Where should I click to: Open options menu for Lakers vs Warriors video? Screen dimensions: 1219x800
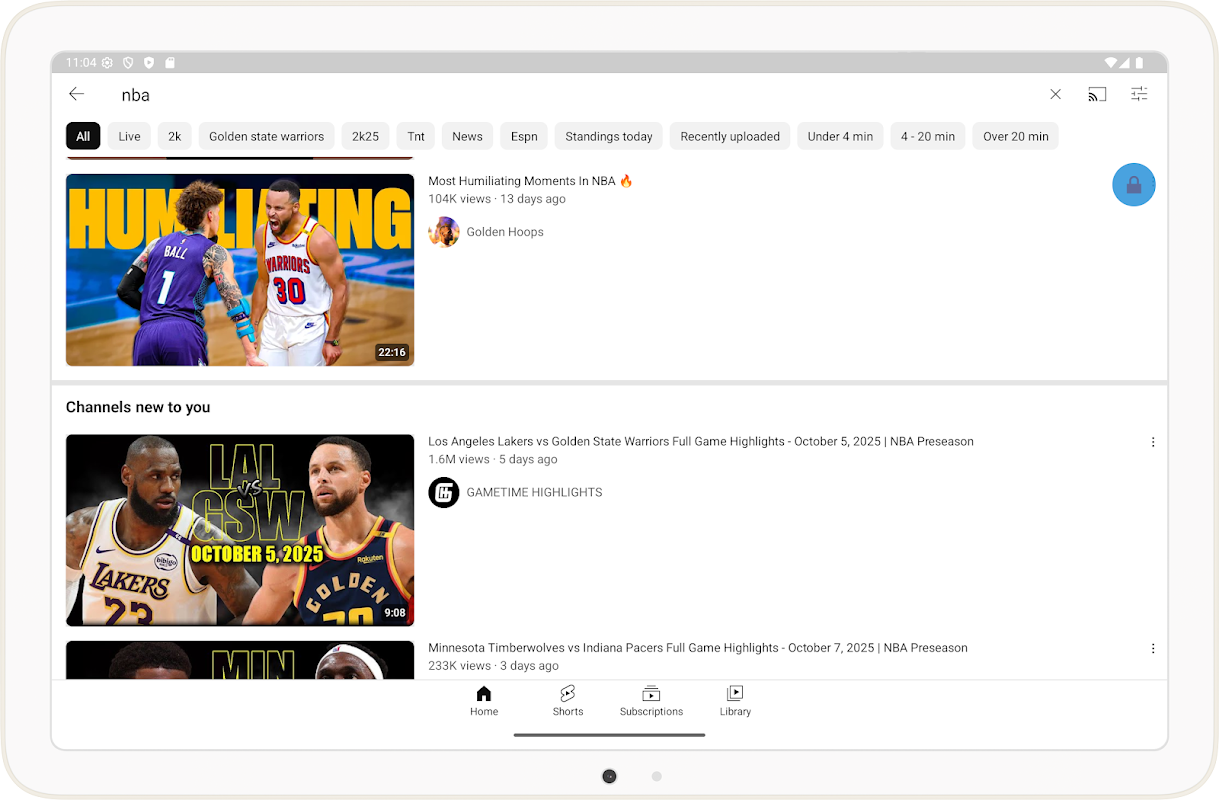1153,442
